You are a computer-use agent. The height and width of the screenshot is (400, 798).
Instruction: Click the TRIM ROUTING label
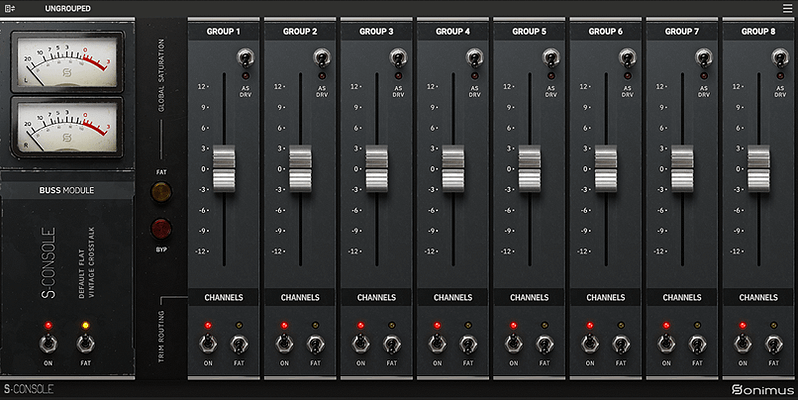point(161,336)
